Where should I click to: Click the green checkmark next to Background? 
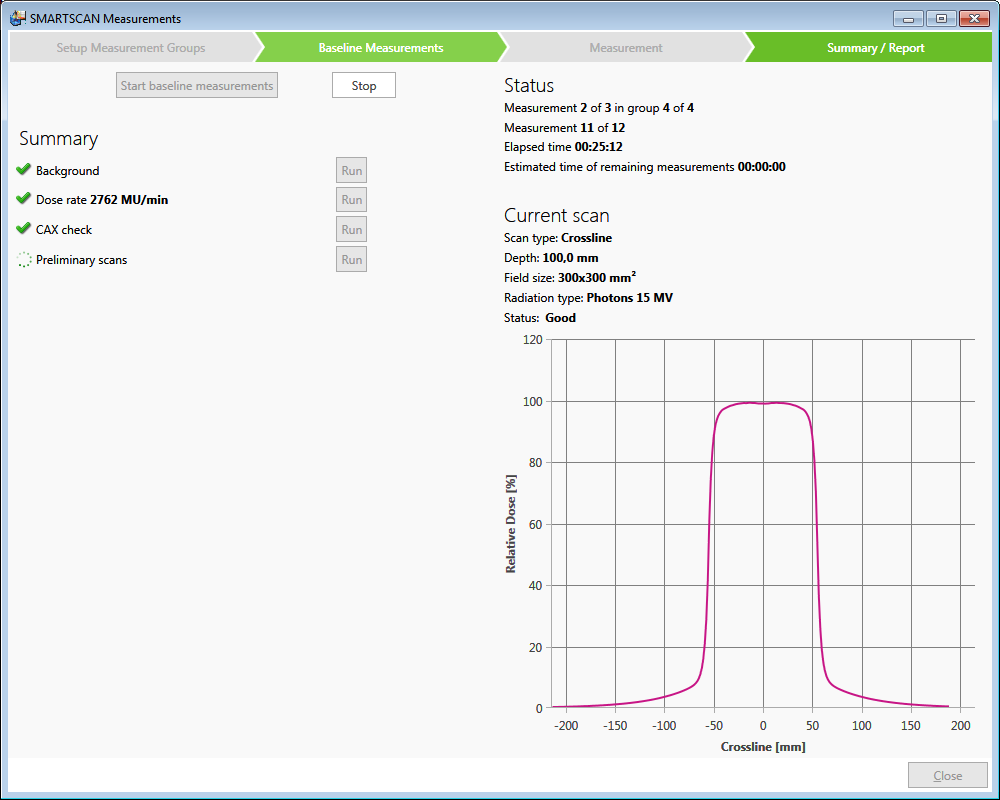coord(24,170)
